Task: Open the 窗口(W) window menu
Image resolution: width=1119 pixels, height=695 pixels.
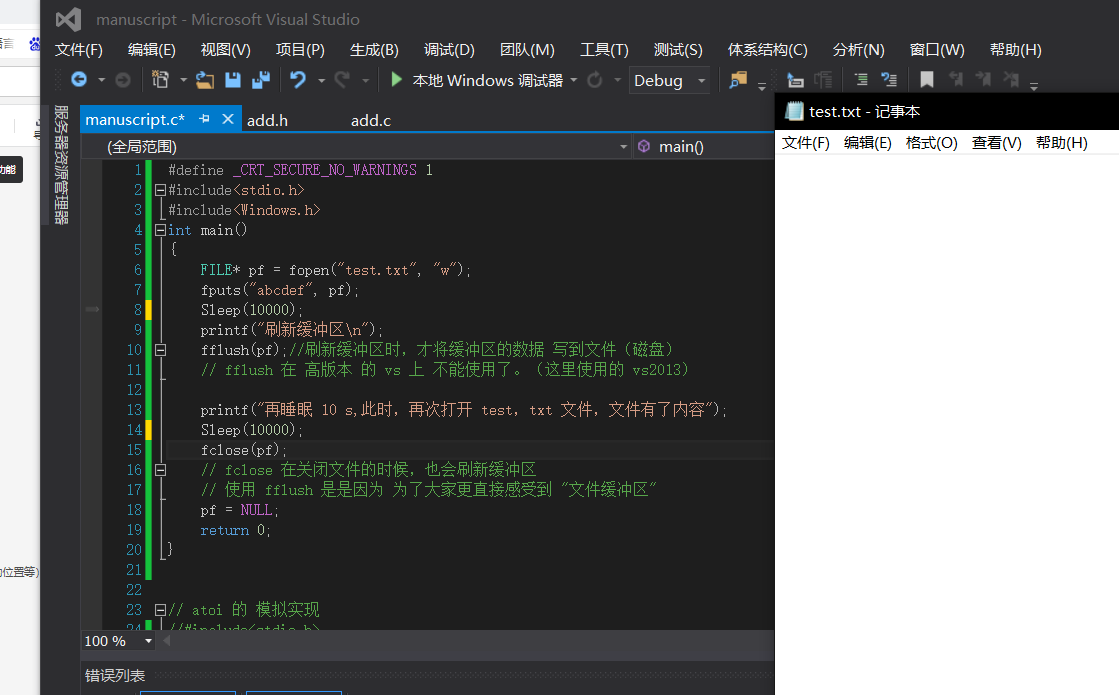Action: [x=937, y=49]
